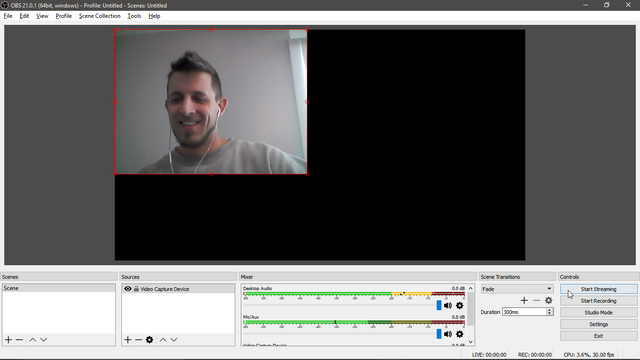Move scene up in Scenes panel

33,340
